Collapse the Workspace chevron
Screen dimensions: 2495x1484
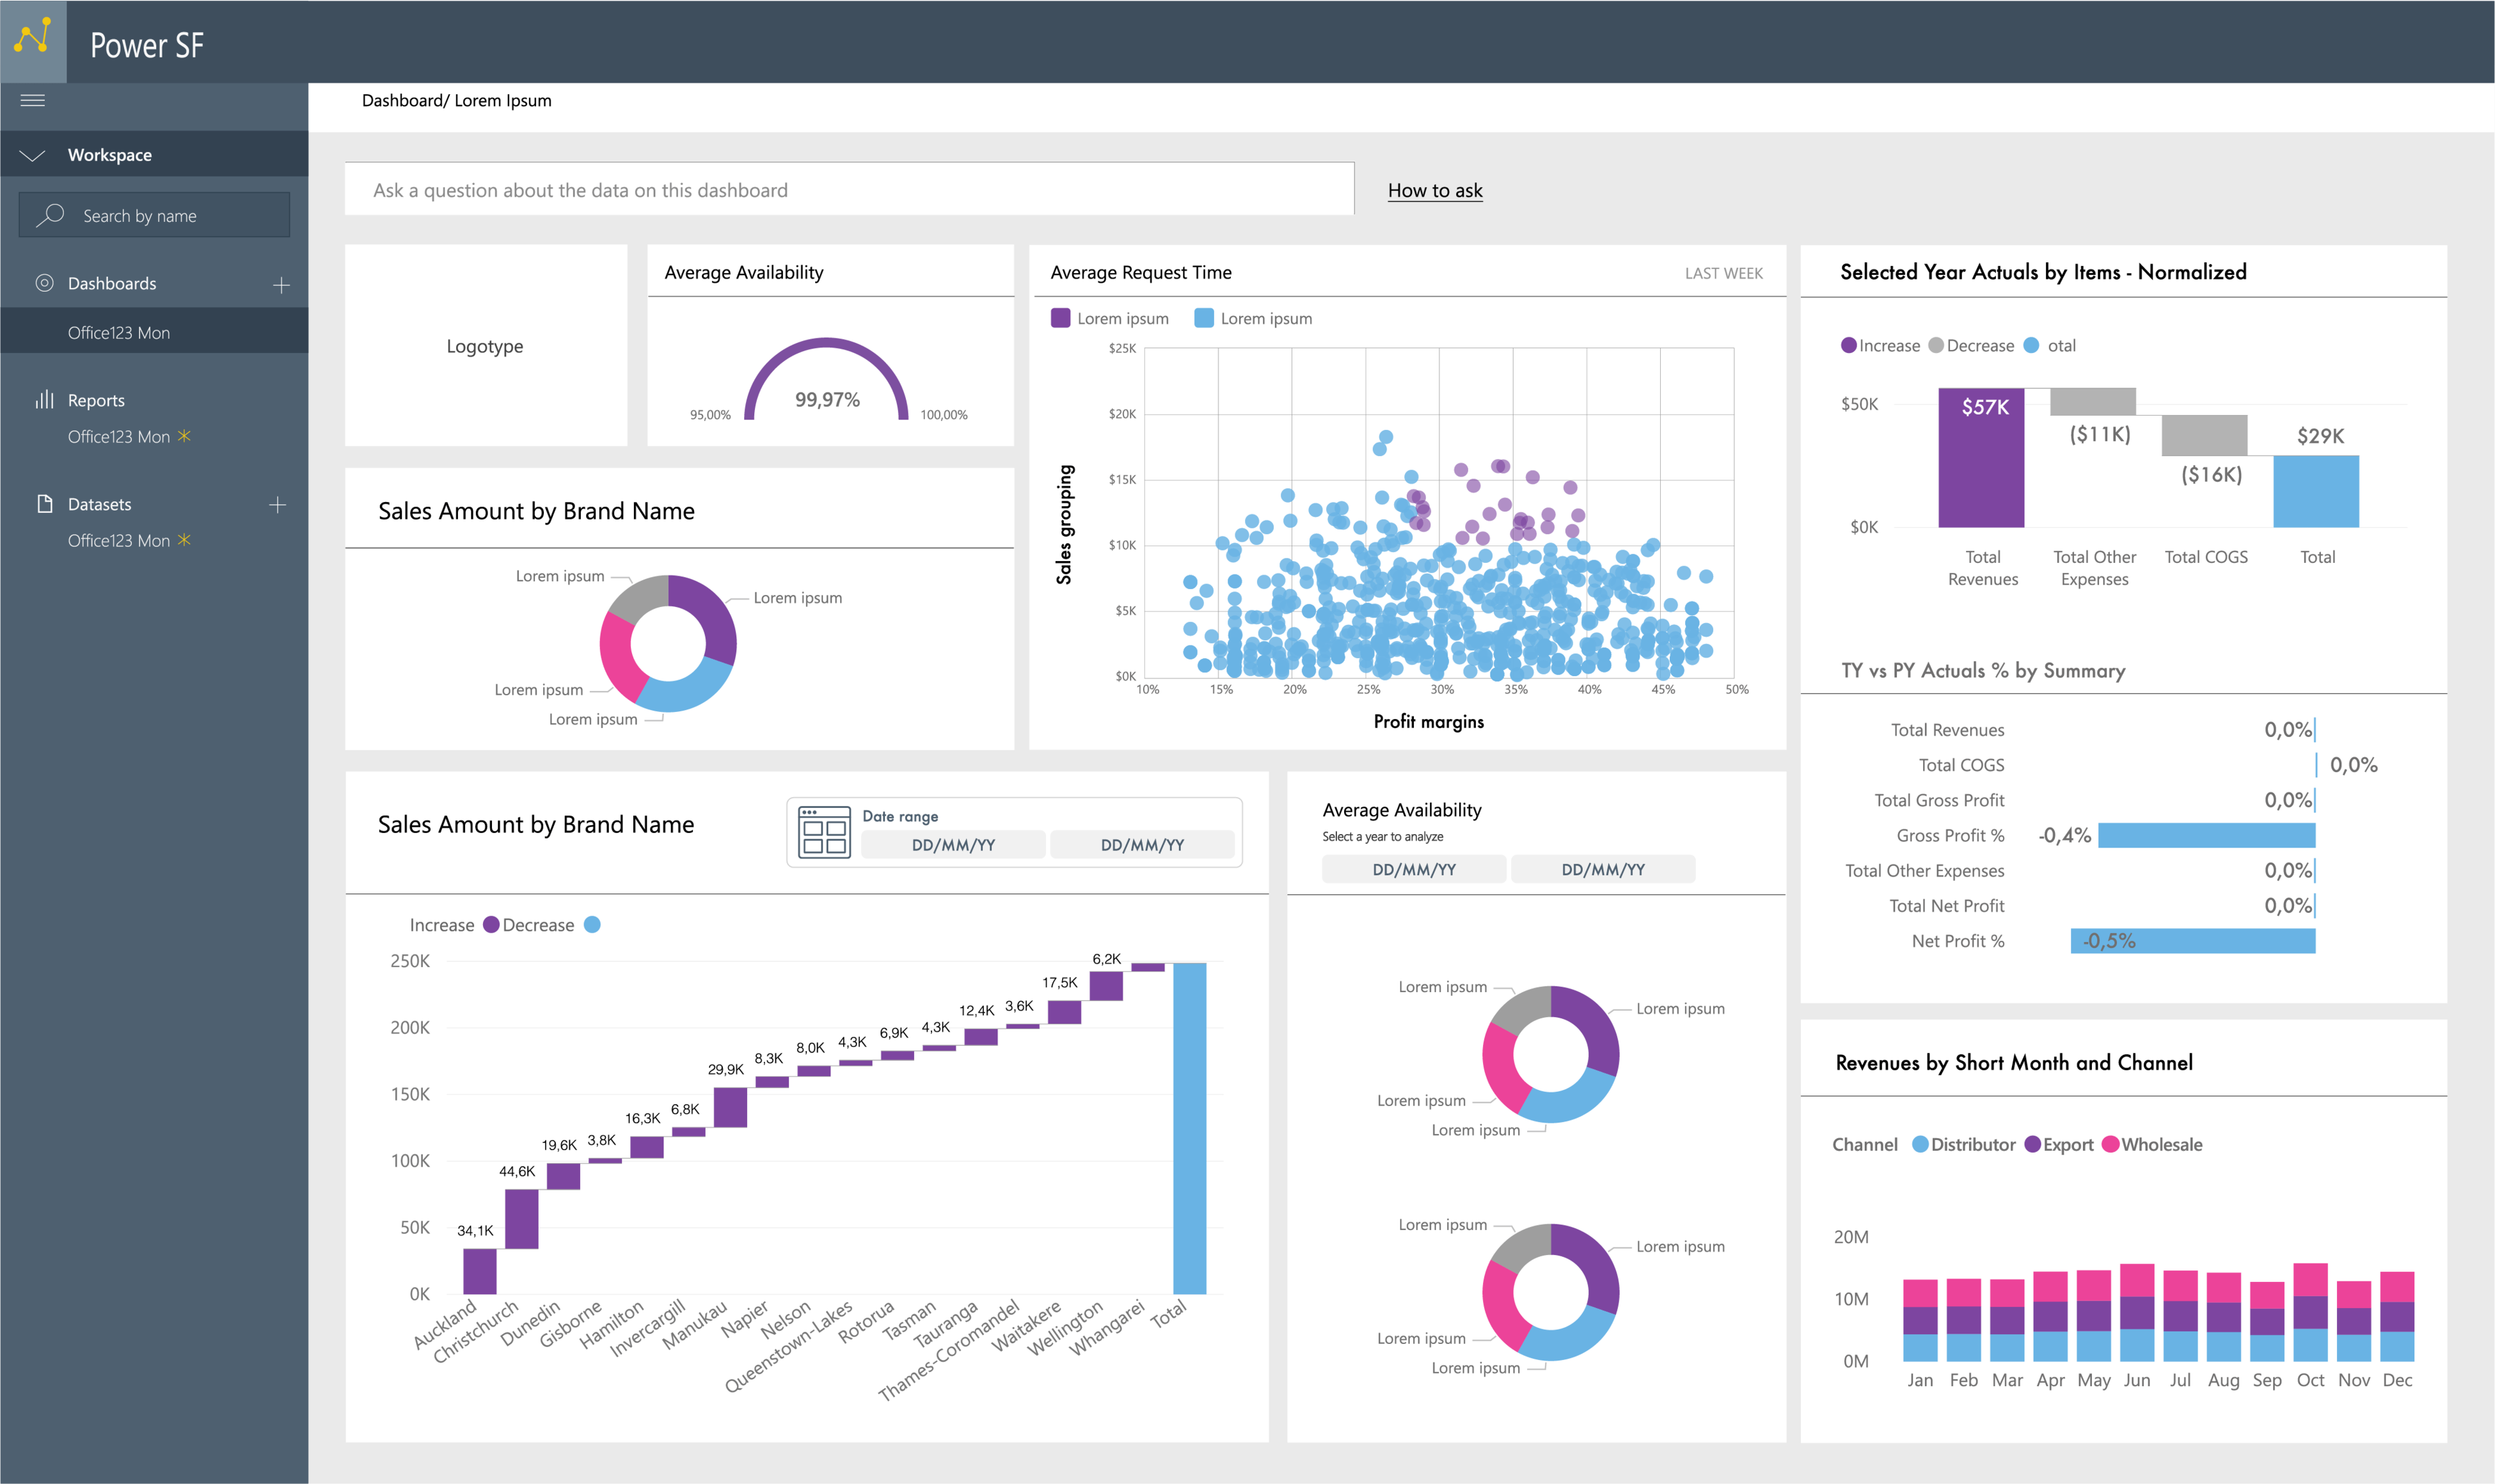(x=33, y=155)
